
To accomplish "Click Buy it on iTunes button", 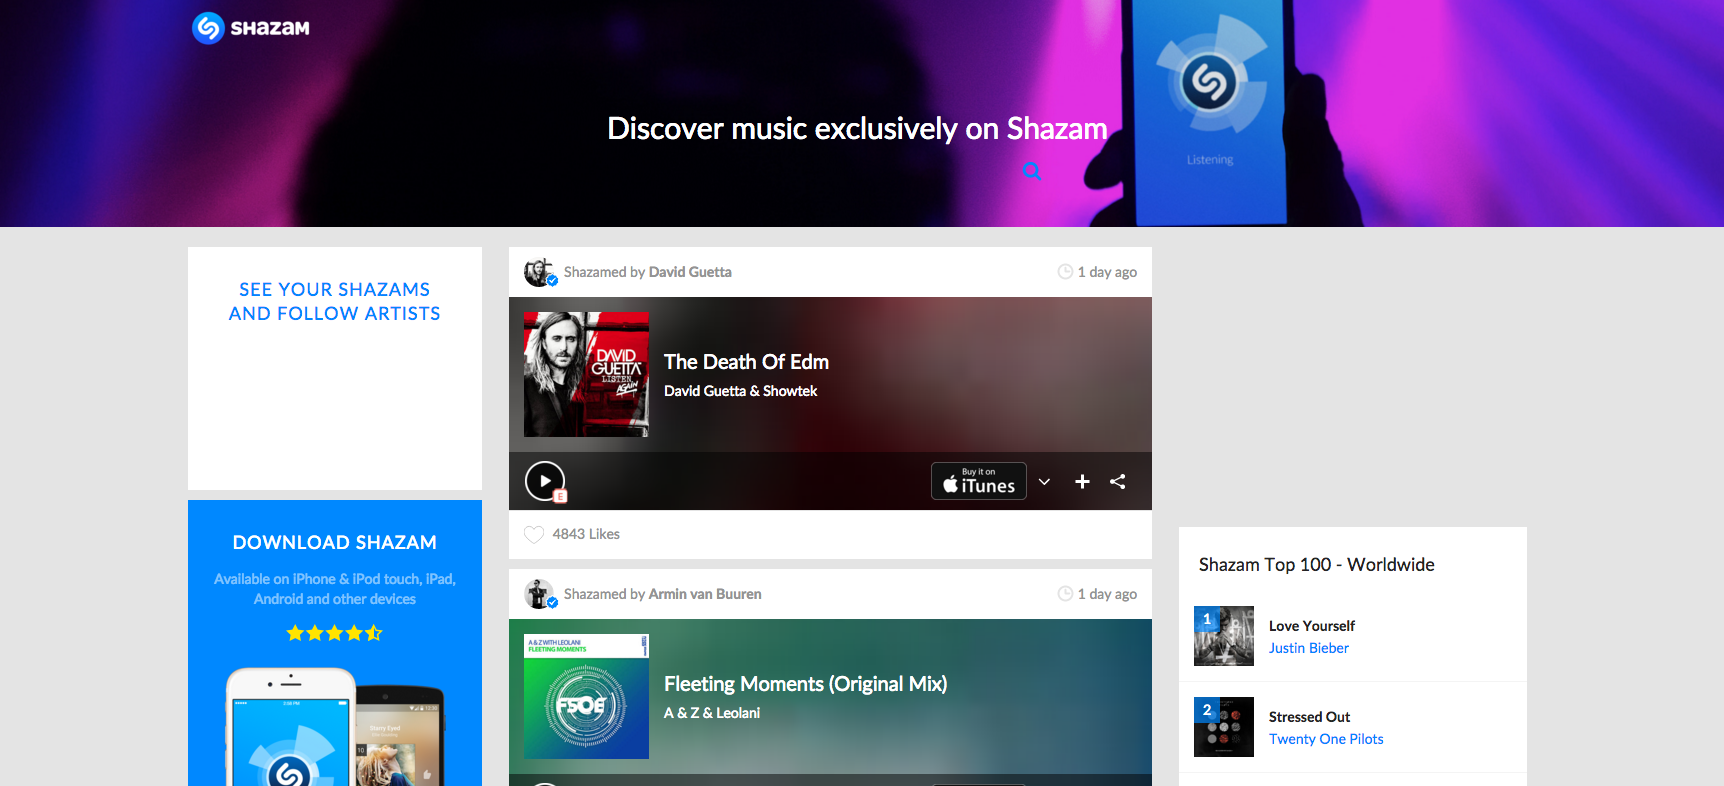I will pyautogui.click(x=978, y=481).
